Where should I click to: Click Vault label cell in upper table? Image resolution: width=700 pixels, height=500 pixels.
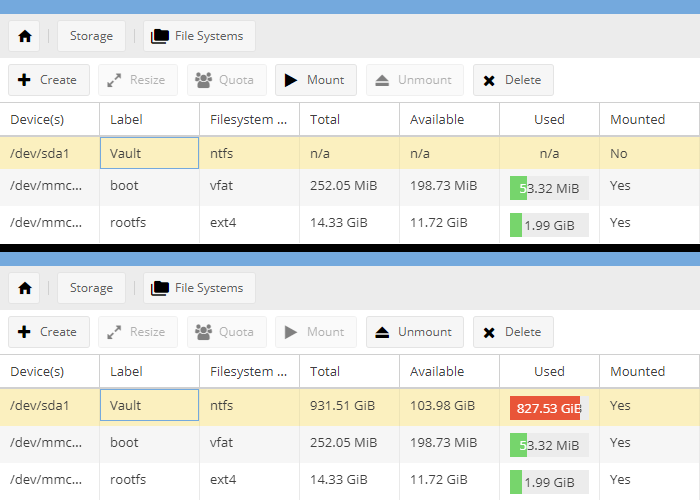coord(150,153)
